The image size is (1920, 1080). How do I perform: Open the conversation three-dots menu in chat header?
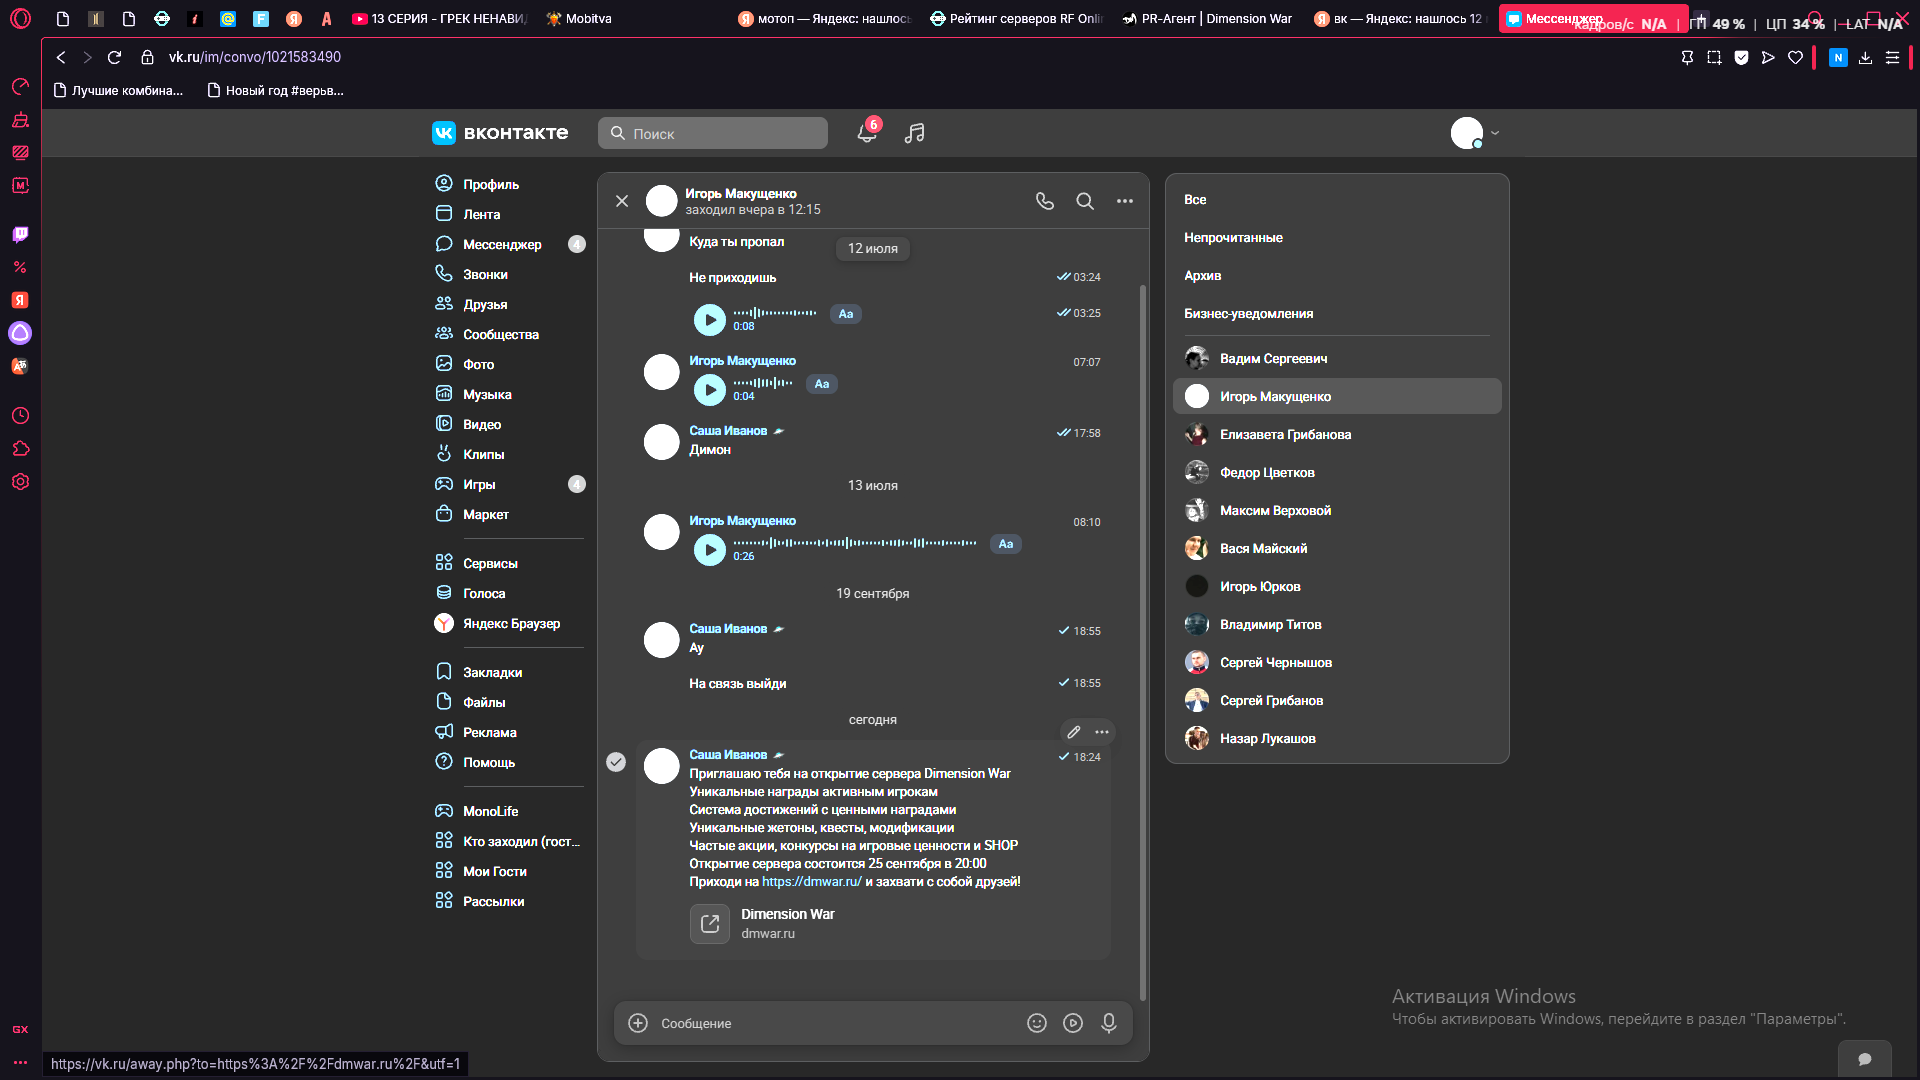(1125, 201)
